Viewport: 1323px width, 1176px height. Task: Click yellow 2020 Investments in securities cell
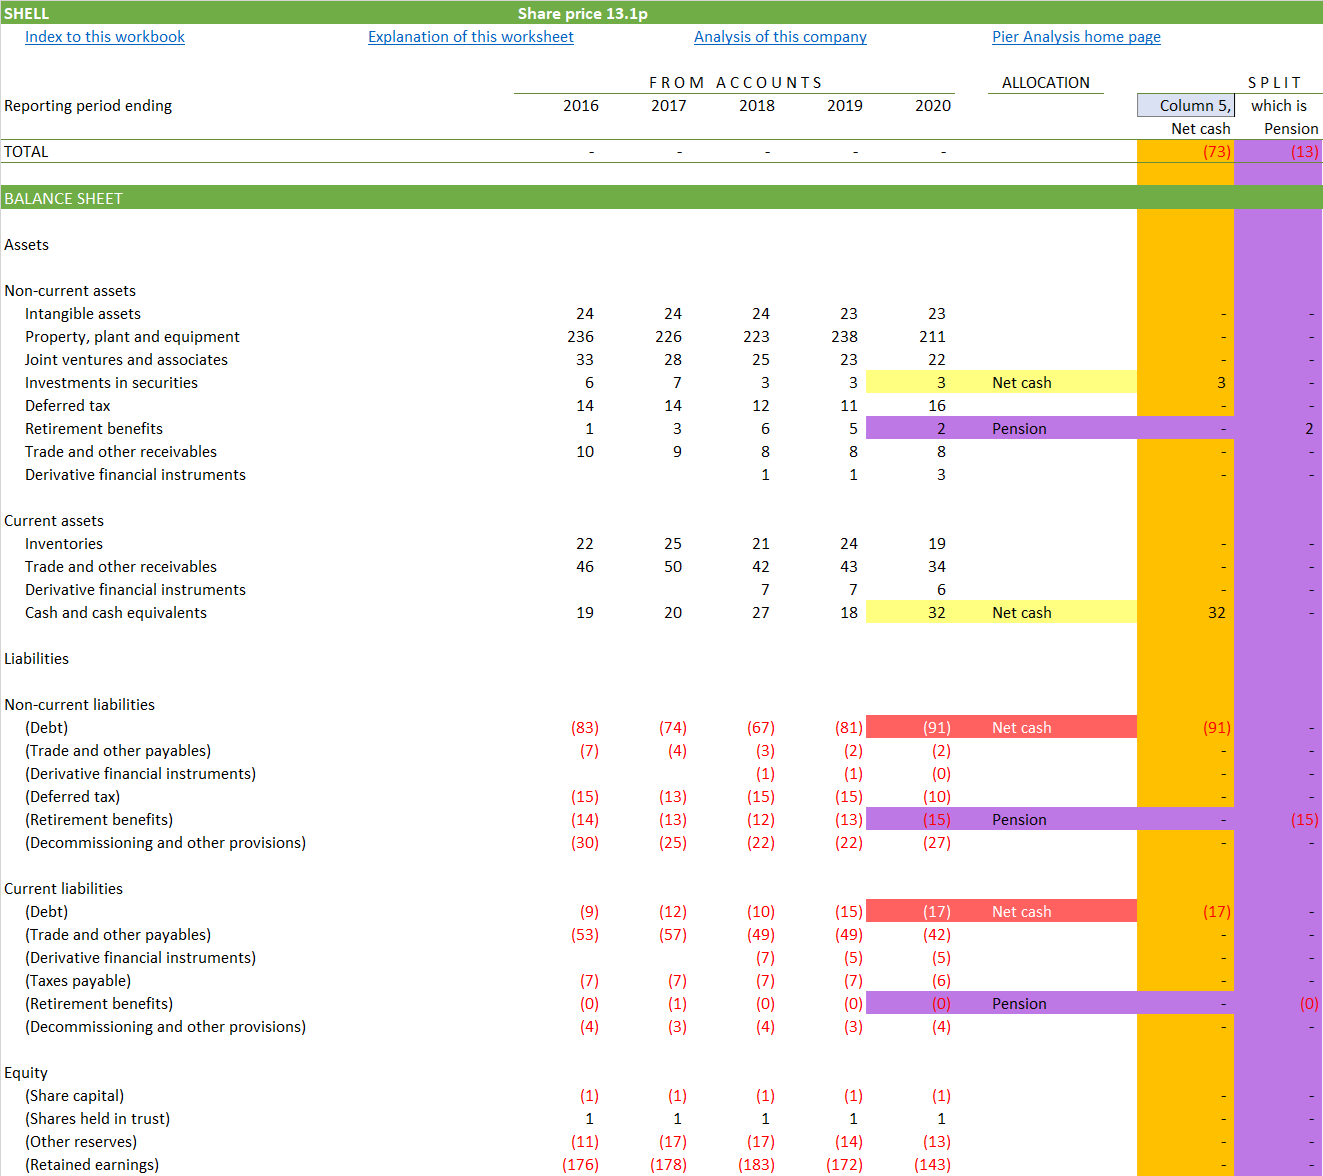tap(910, 382)
